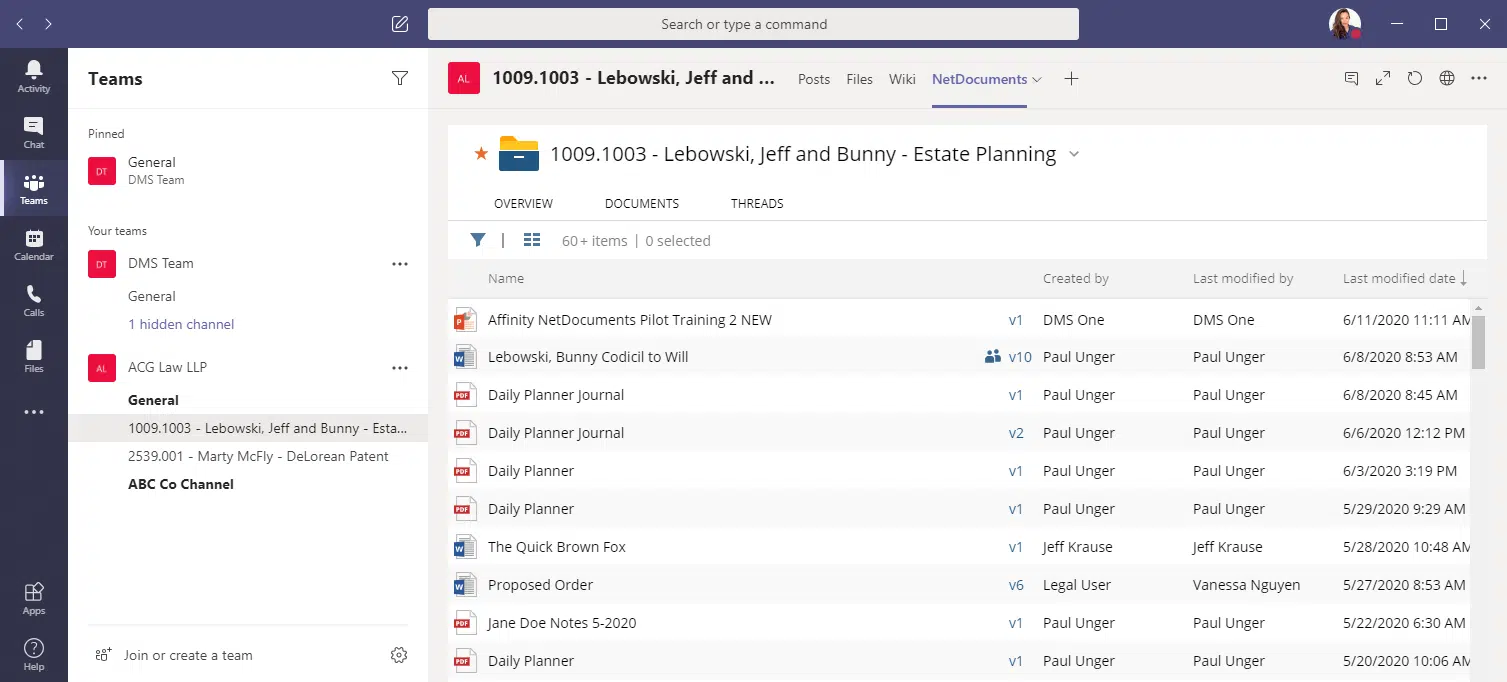Image resolution: width=1507 pixels, height=682 pixels.
Task: Open version v6 of Proposed Order
Action: [1016, 585]
